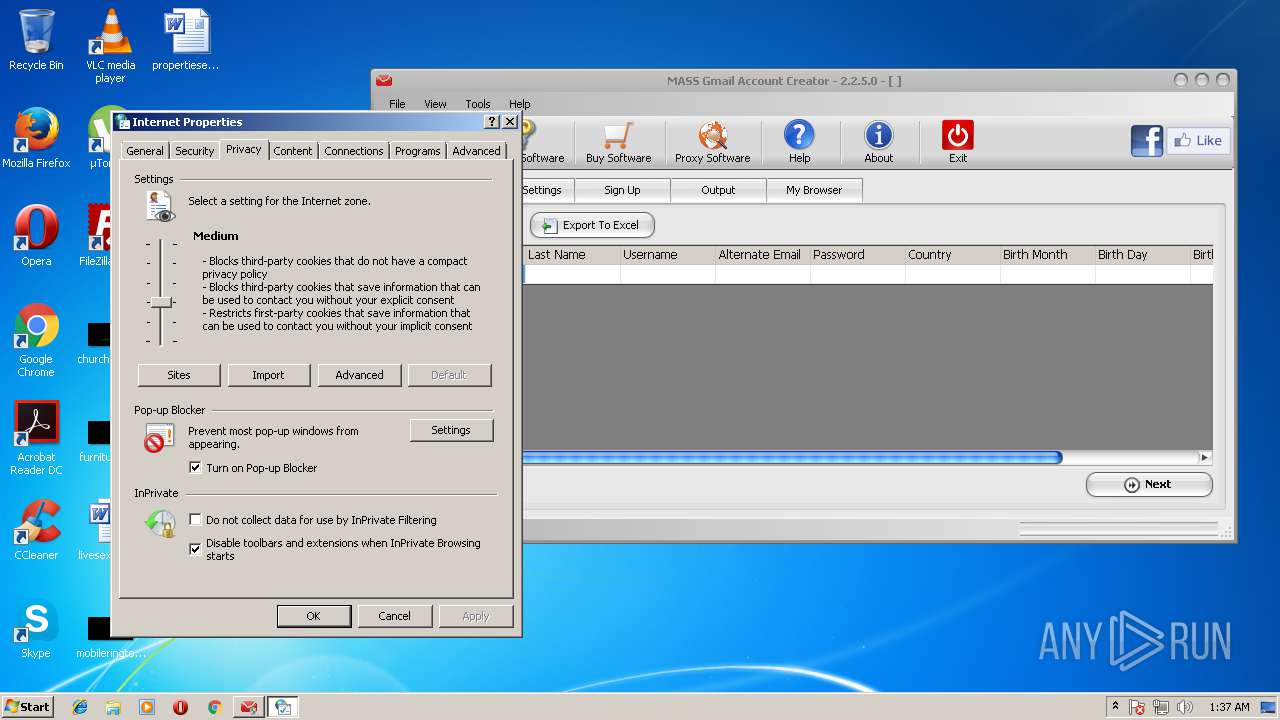The width and height of the screenshot is (1280, 720).
Task: Switch to Sign Up tab
Action: click(622, 190)
